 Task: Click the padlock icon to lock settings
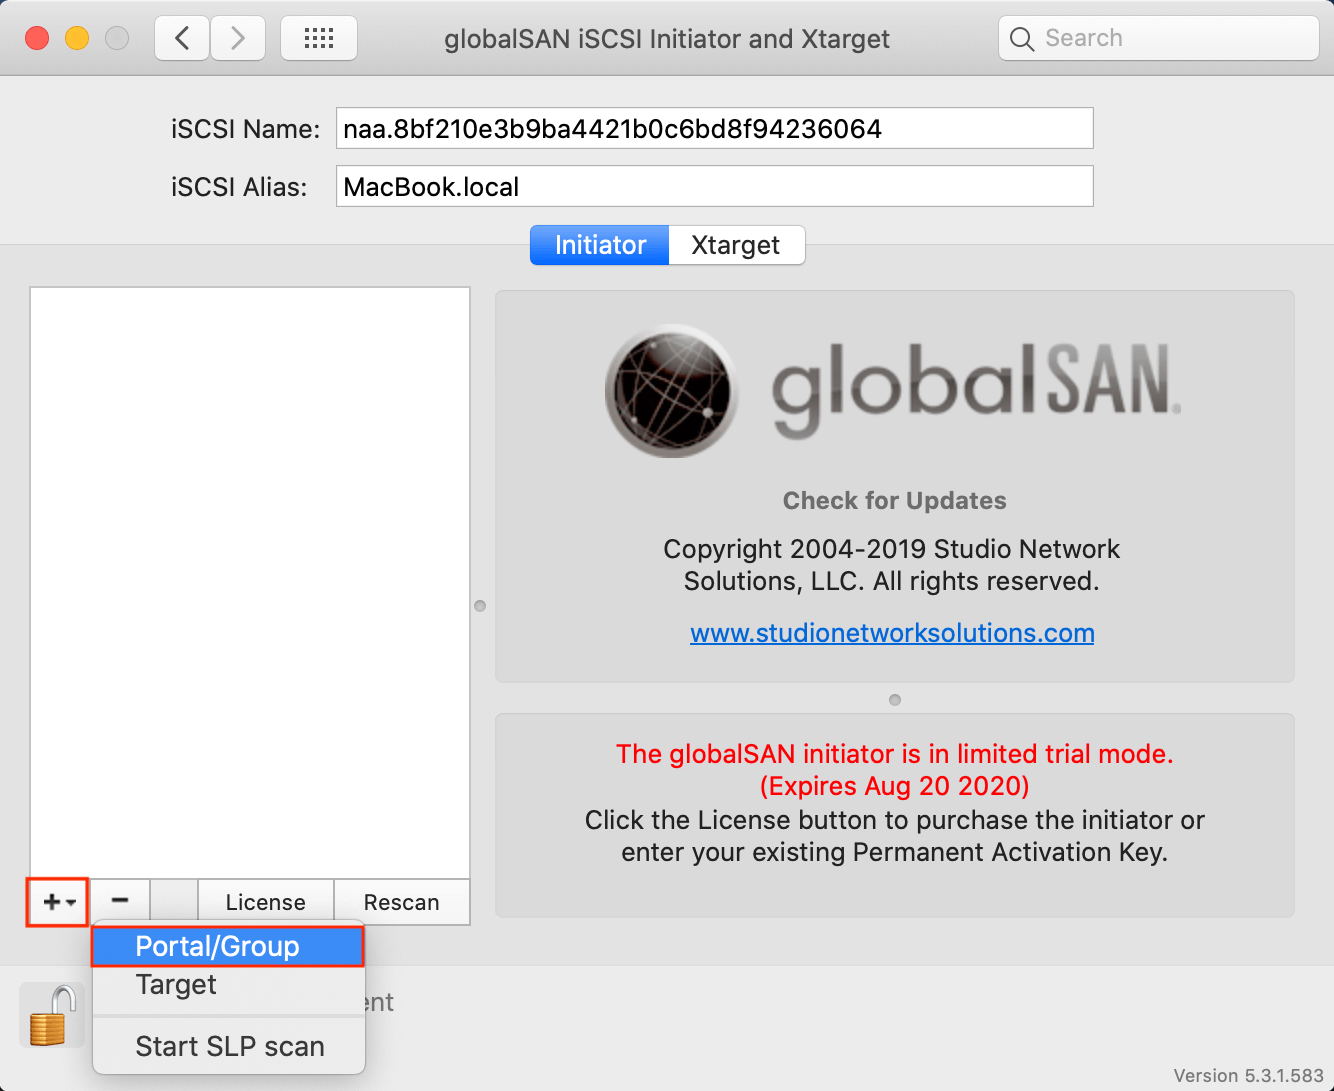(x=51, y=1015)
